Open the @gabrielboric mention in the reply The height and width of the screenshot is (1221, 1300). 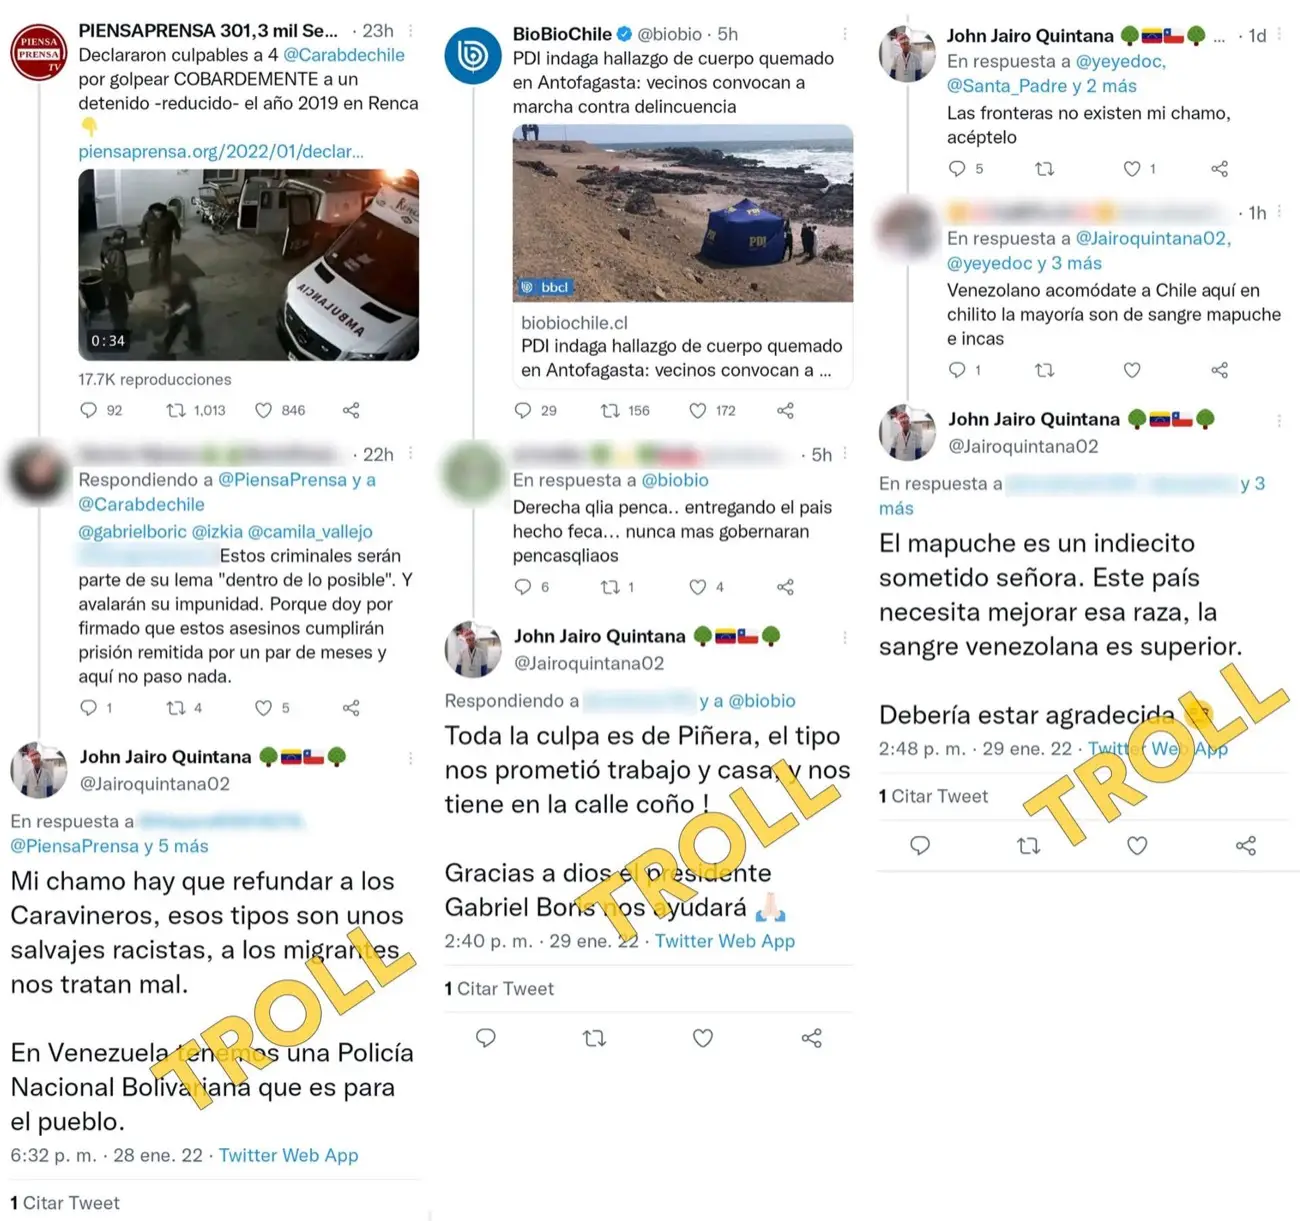132,531
